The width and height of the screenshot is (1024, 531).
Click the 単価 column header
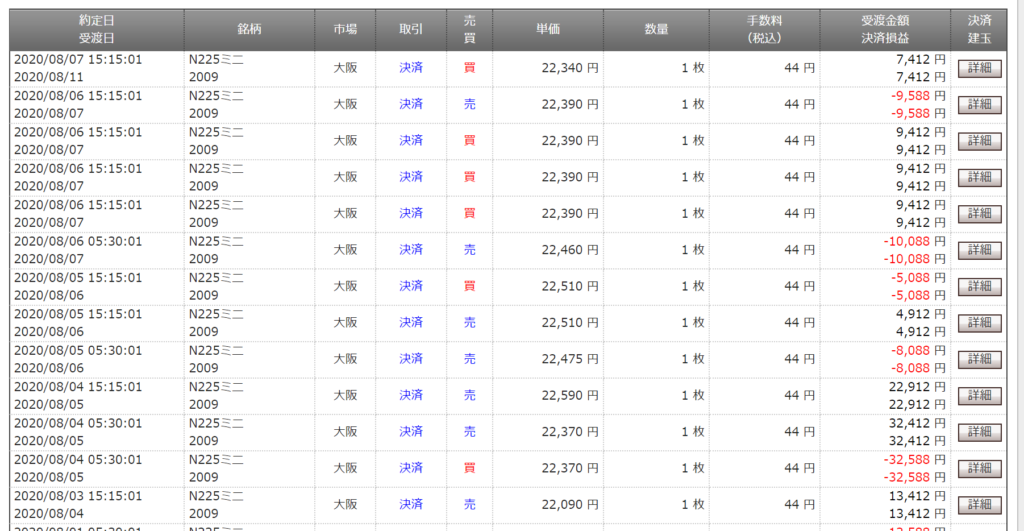[548, 29]
